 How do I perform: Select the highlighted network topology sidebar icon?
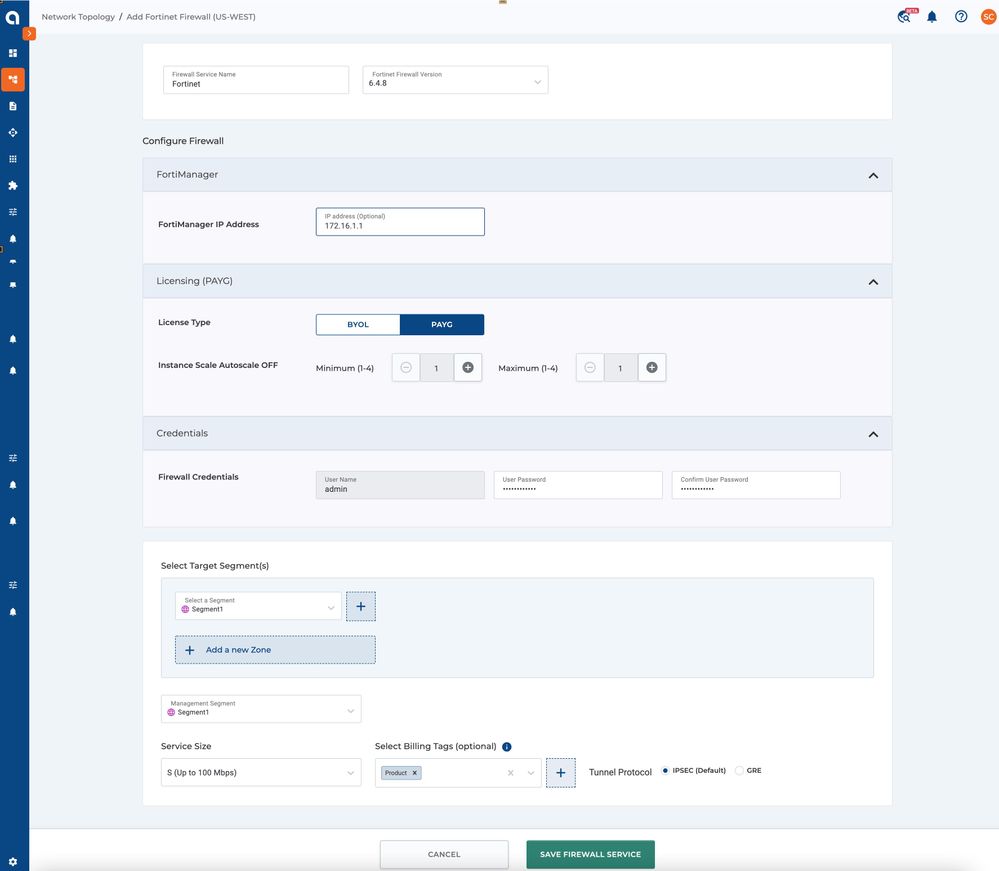13,80
